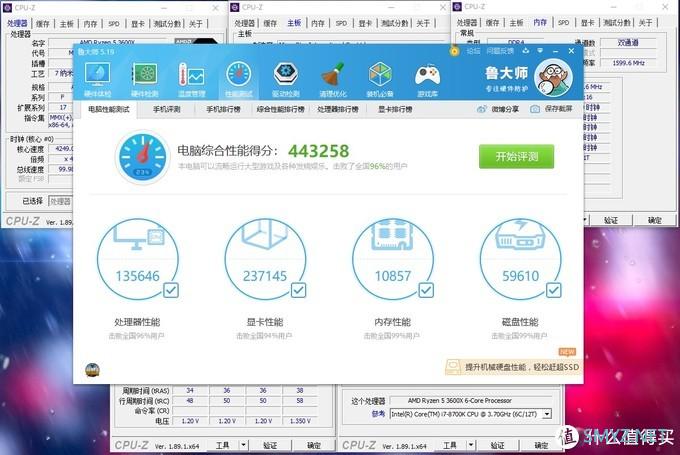This screenshot has width=680, height=455.
Task: Switch to the 处理器排行榜 tab
Action: pyautogui.click(x=338, y=109)
